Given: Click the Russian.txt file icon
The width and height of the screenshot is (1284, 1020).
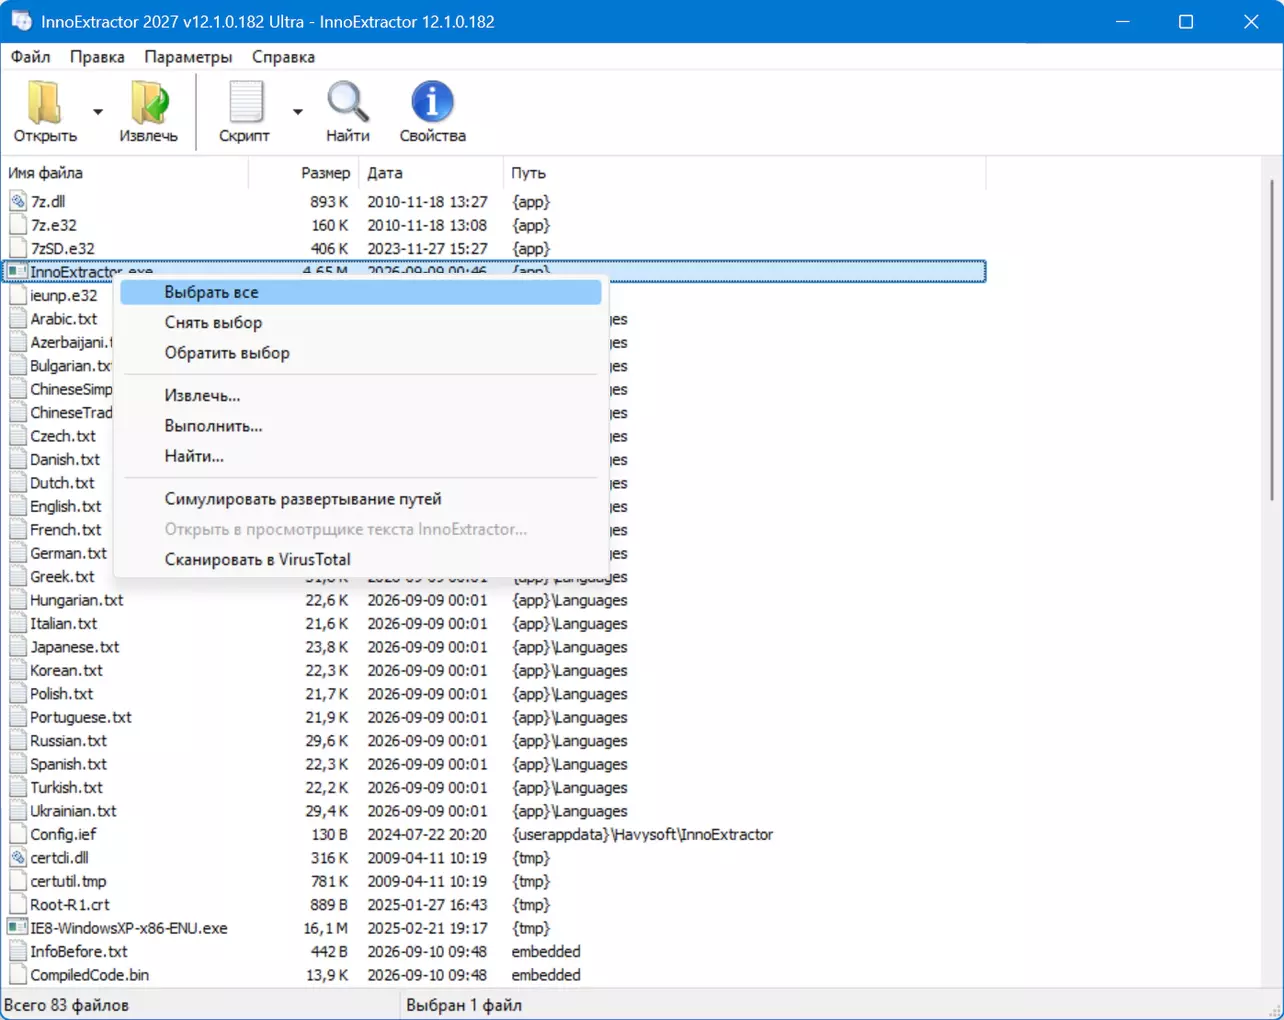Looking at the screenshot, I should click(18, 741).
